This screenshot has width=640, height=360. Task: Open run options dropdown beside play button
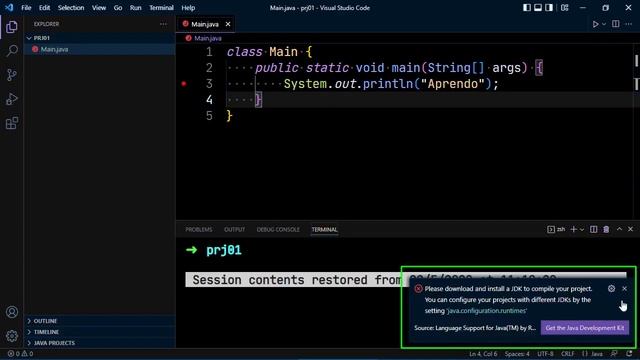click(x=604, y=24)
